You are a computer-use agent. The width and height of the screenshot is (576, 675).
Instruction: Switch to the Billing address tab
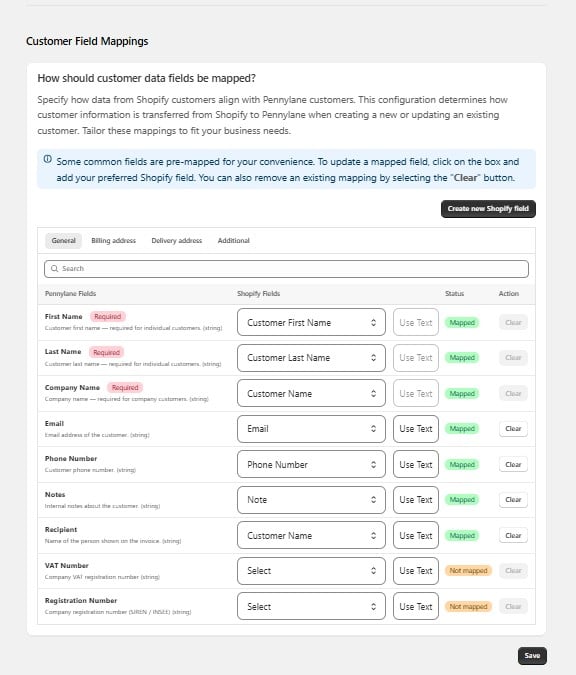pos(114,241)
